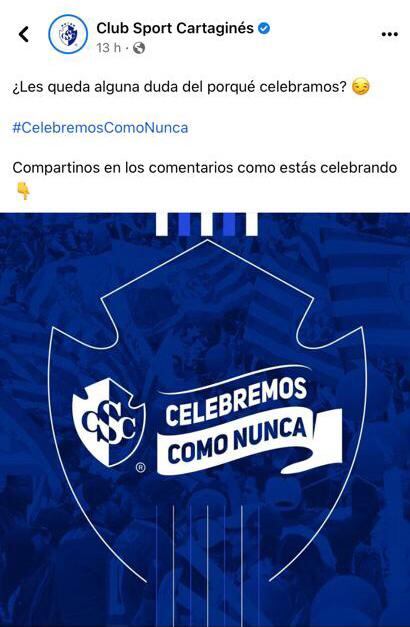The width and height of the screenshot is (410, 627).
Task: Click the blue verified badge
Action: tap(264, 28)
